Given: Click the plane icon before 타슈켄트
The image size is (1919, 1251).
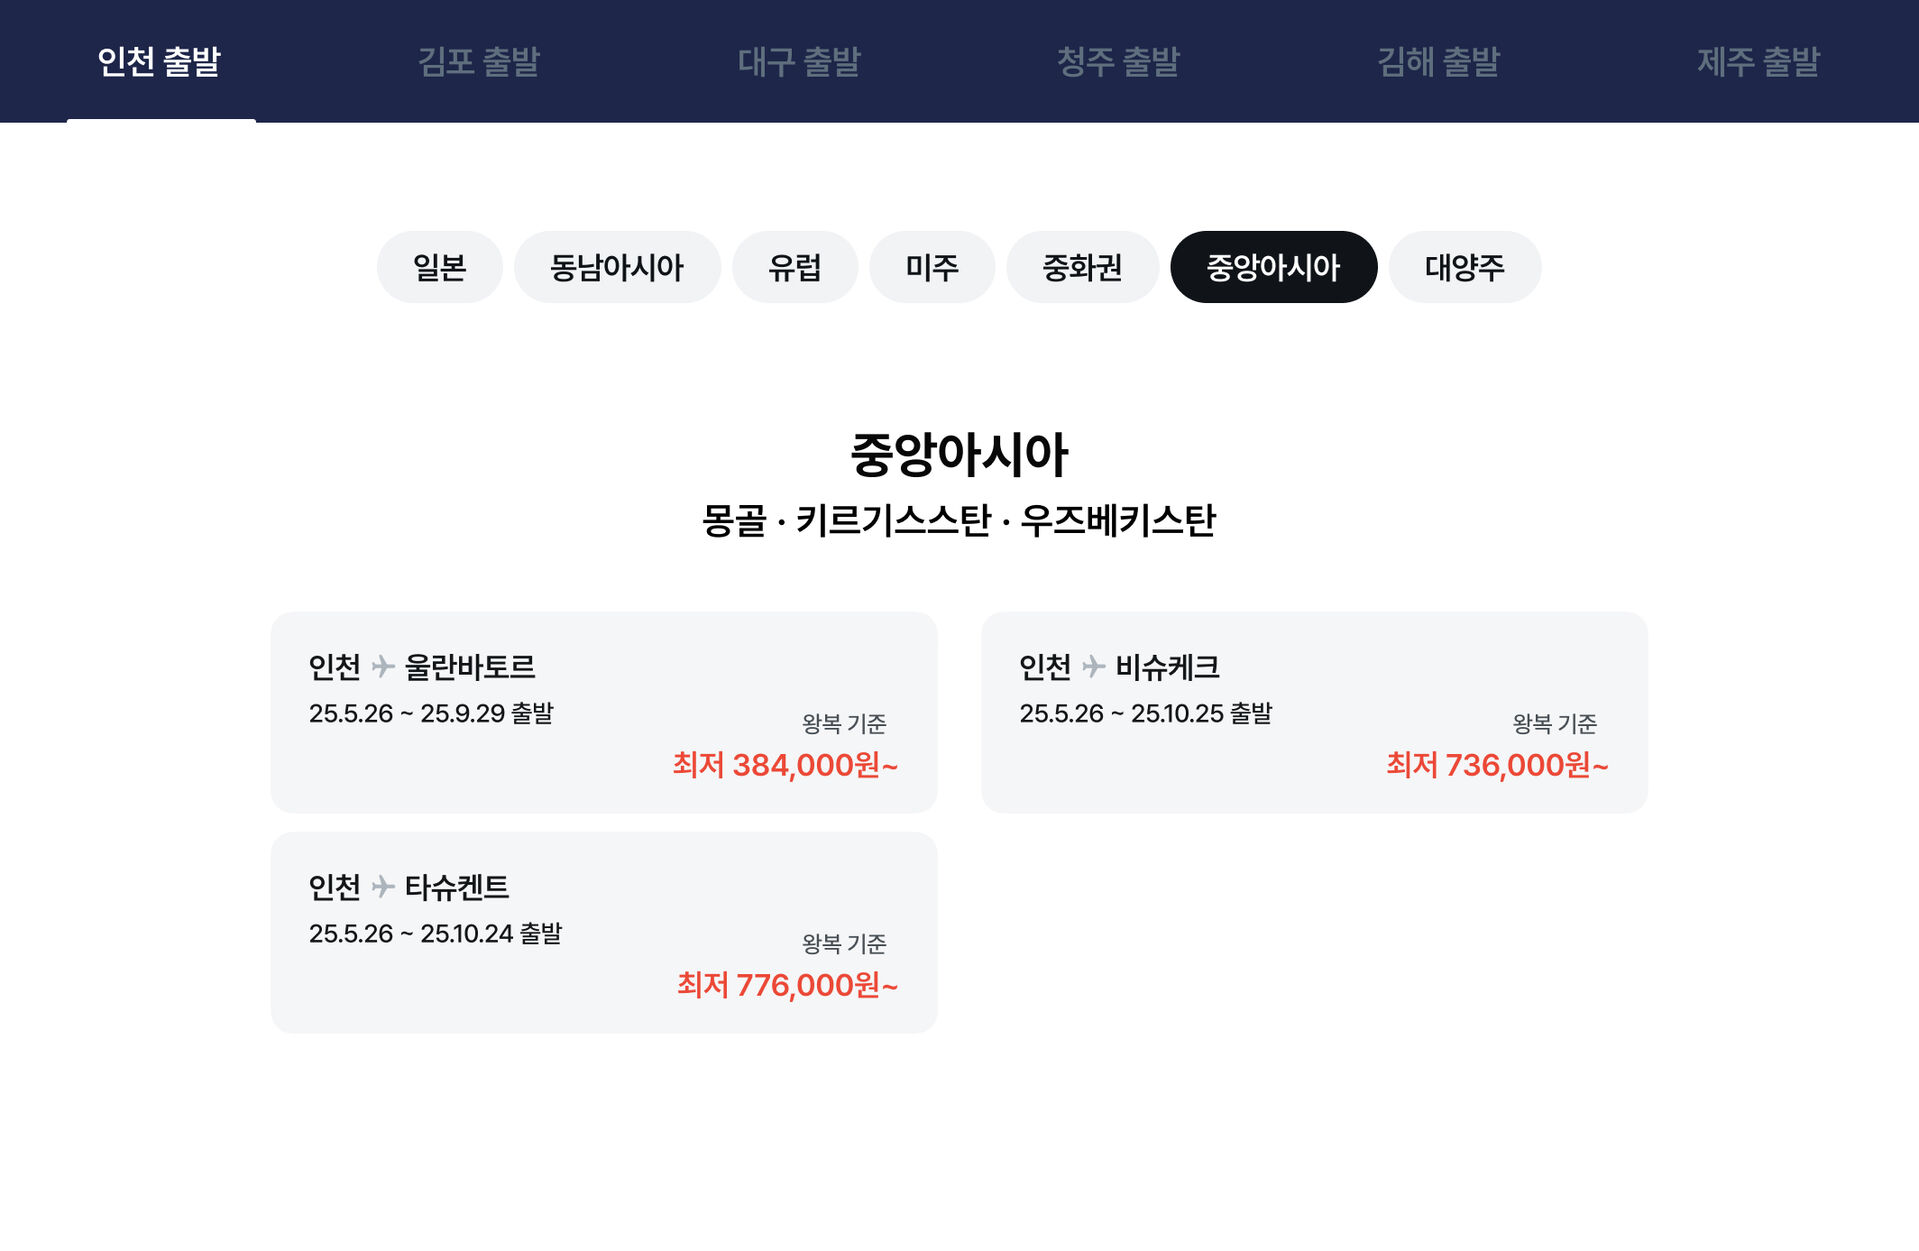Looking at the screenshot, I should pyautogui.click(x=383, y=886).
